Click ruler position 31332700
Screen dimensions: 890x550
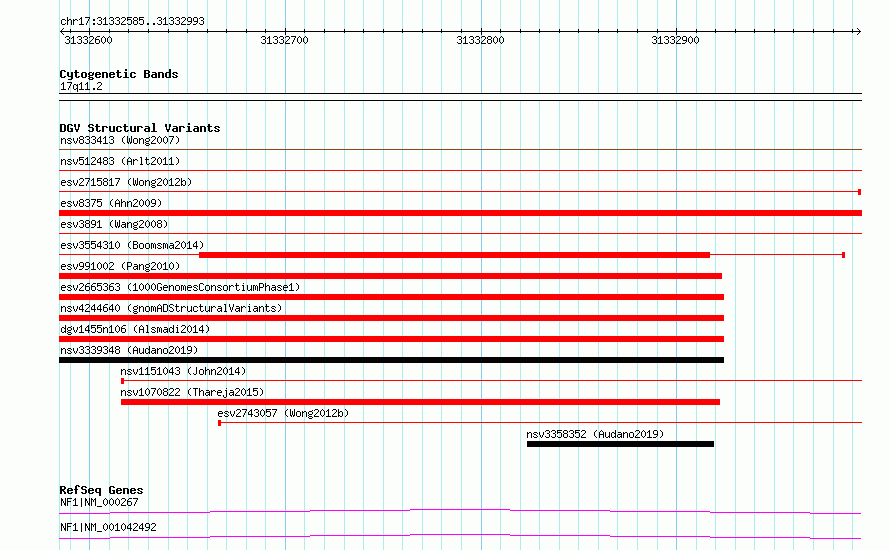pyautogui.click(x=284, y=40)
